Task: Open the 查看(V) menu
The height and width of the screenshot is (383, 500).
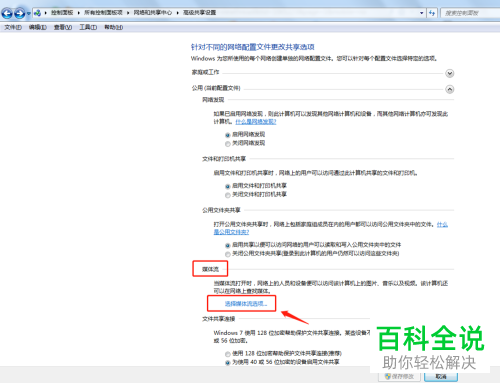Action: (x=63, y=27)
